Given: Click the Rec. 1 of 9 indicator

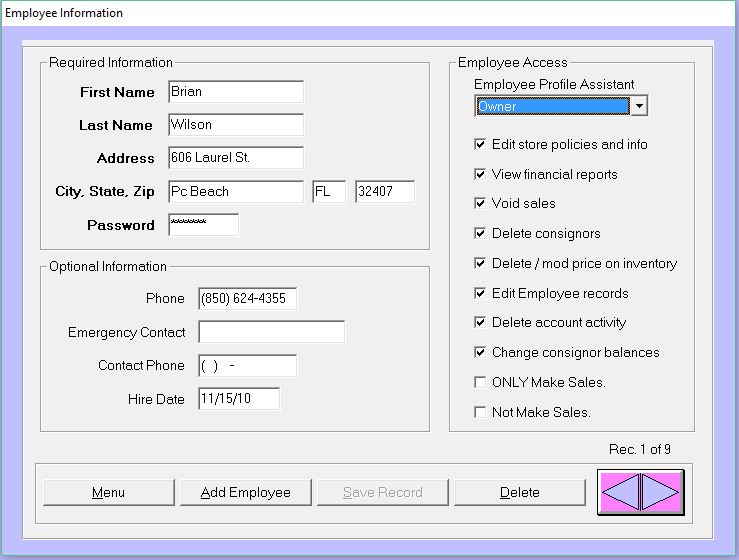Looking at the screenshot, I should tap(640, 449).
